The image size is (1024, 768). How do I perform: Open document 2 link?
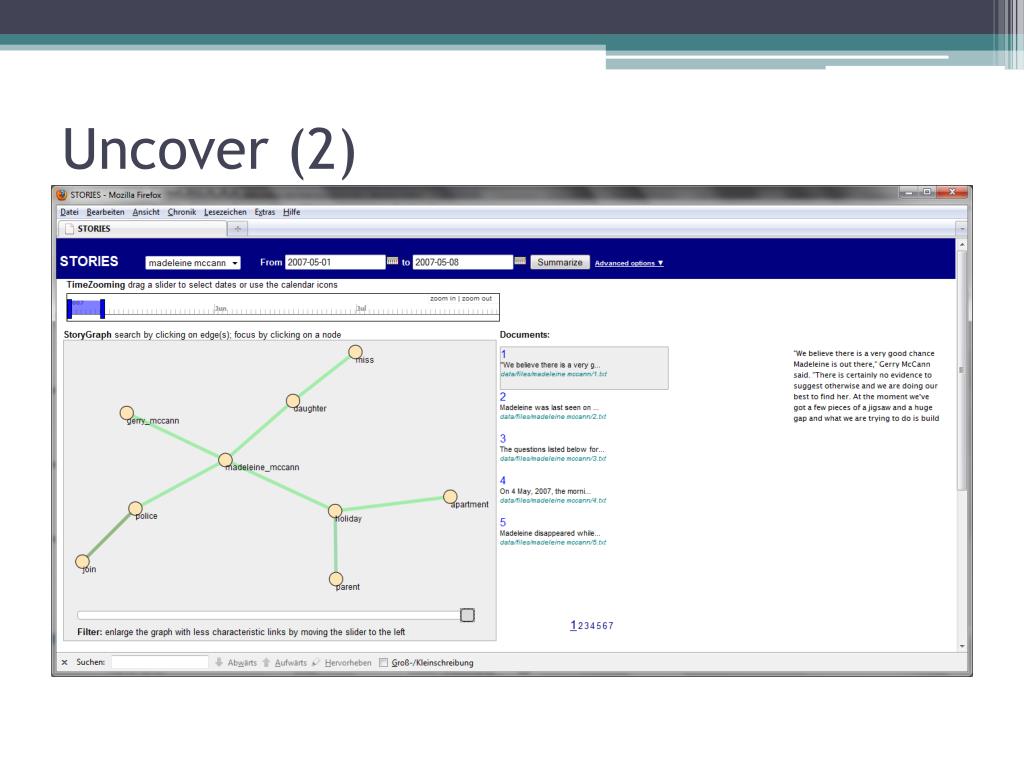coord(503,396)
